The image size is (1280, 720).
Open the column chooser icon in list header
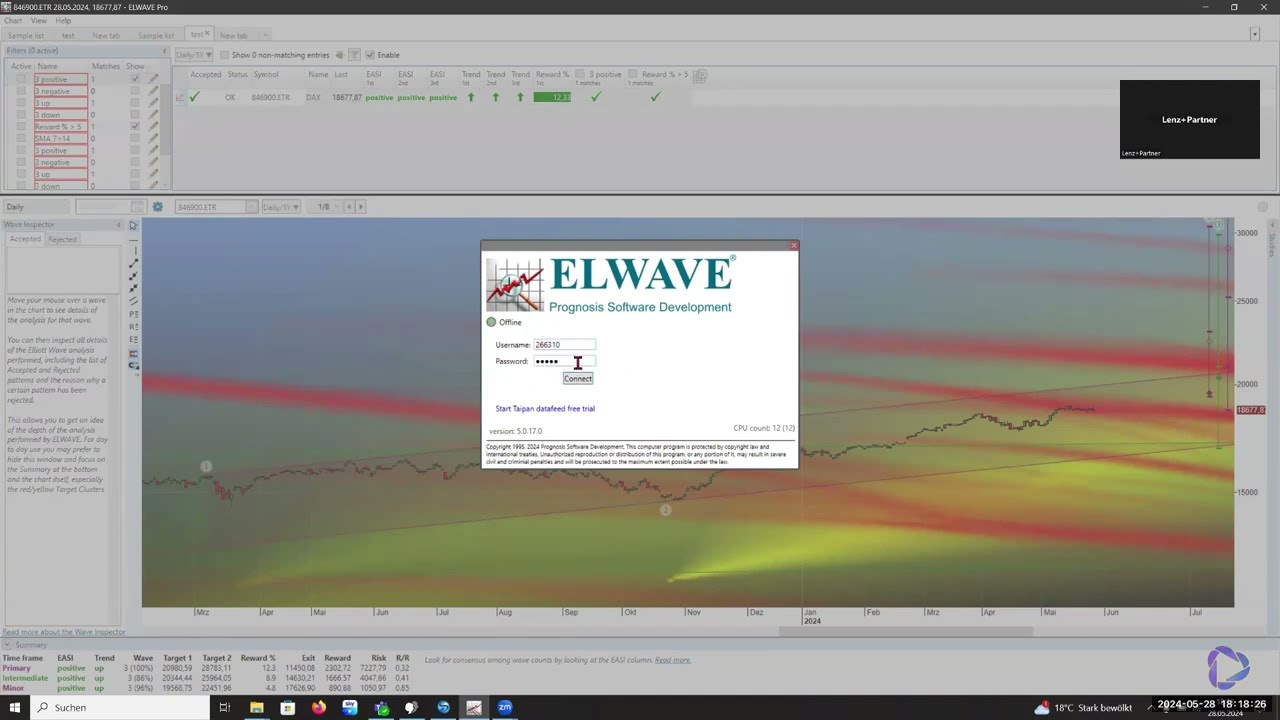(701, 75)
